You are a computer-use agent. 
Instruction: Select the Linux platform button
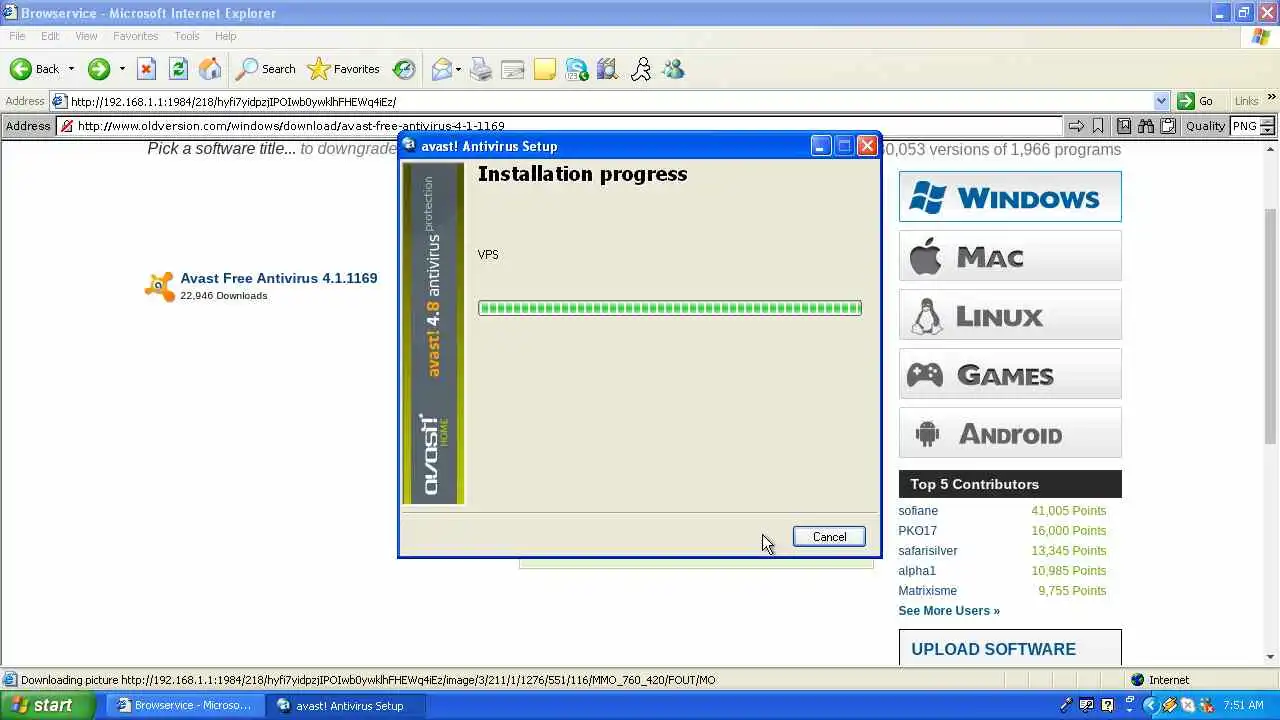[1010, 315]
